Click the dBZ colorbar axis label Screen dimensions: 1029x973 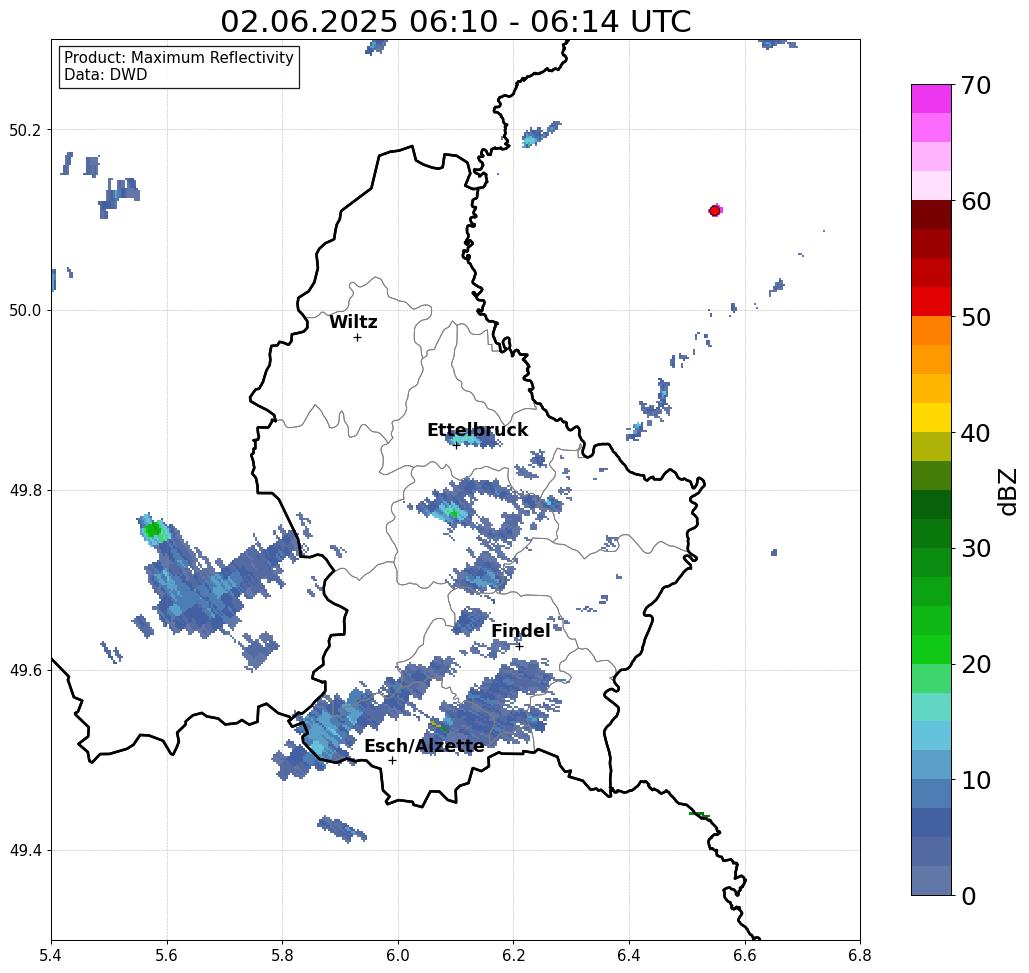(1007, 491)
